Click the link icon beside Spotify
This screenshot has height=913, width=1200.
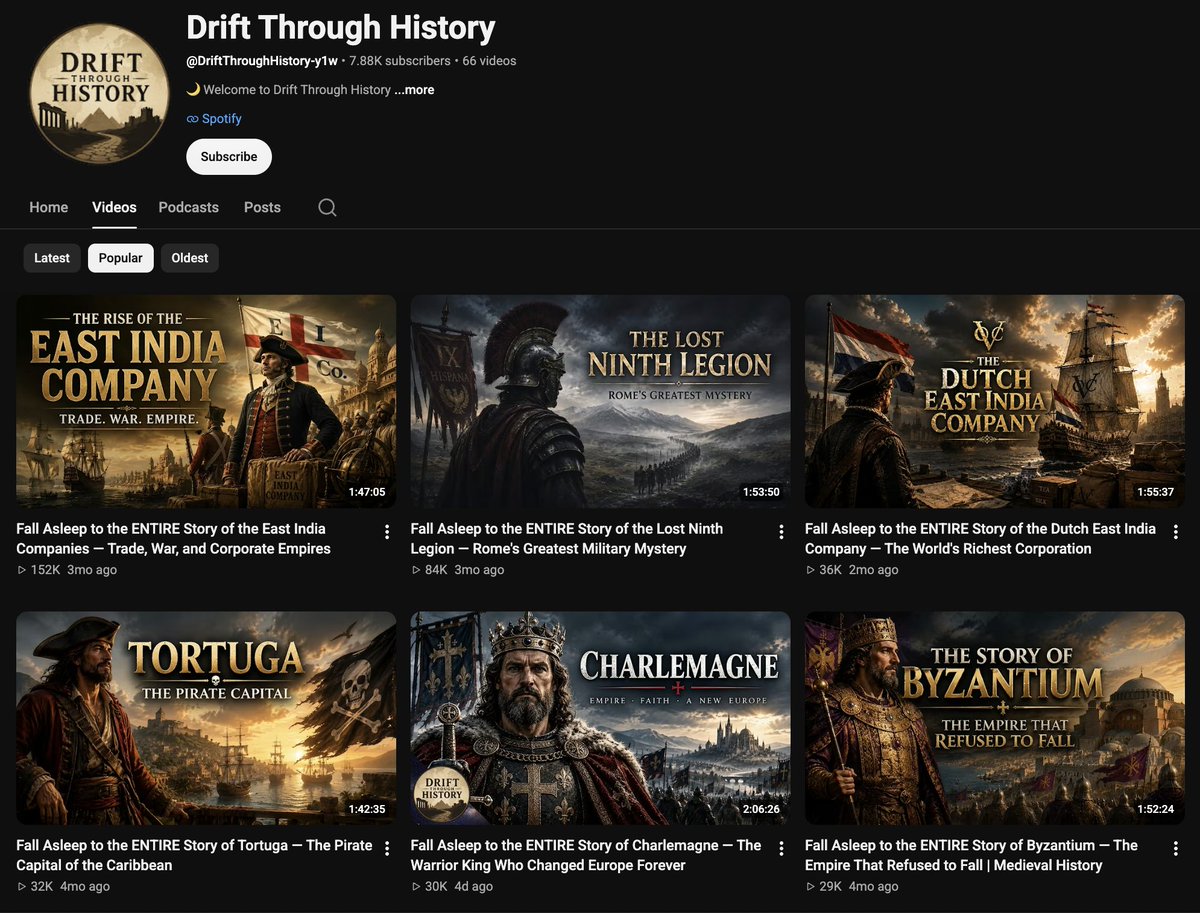[192, 118]
